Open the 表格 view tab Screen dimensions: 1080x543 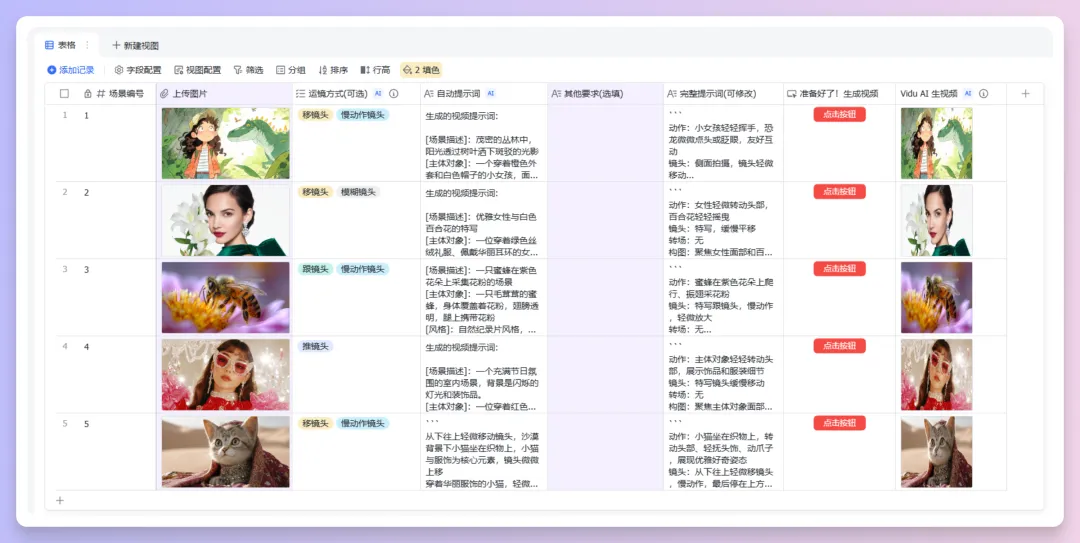coord(61,45)
